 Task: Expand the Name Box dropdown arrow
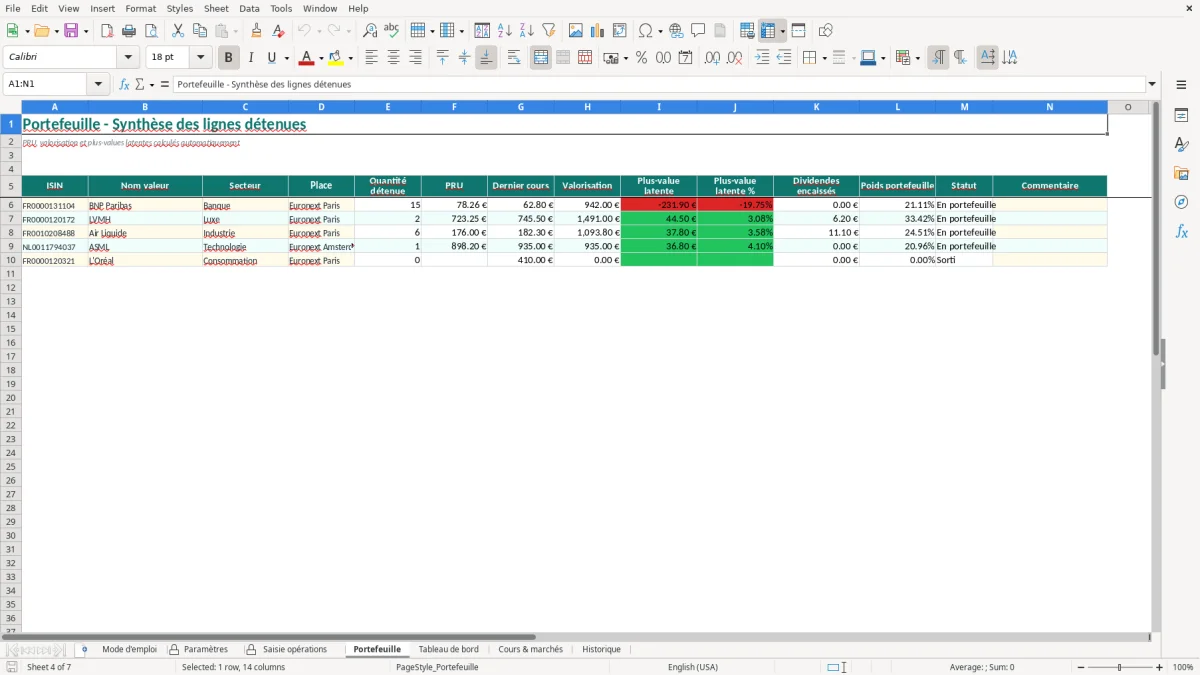98,84
